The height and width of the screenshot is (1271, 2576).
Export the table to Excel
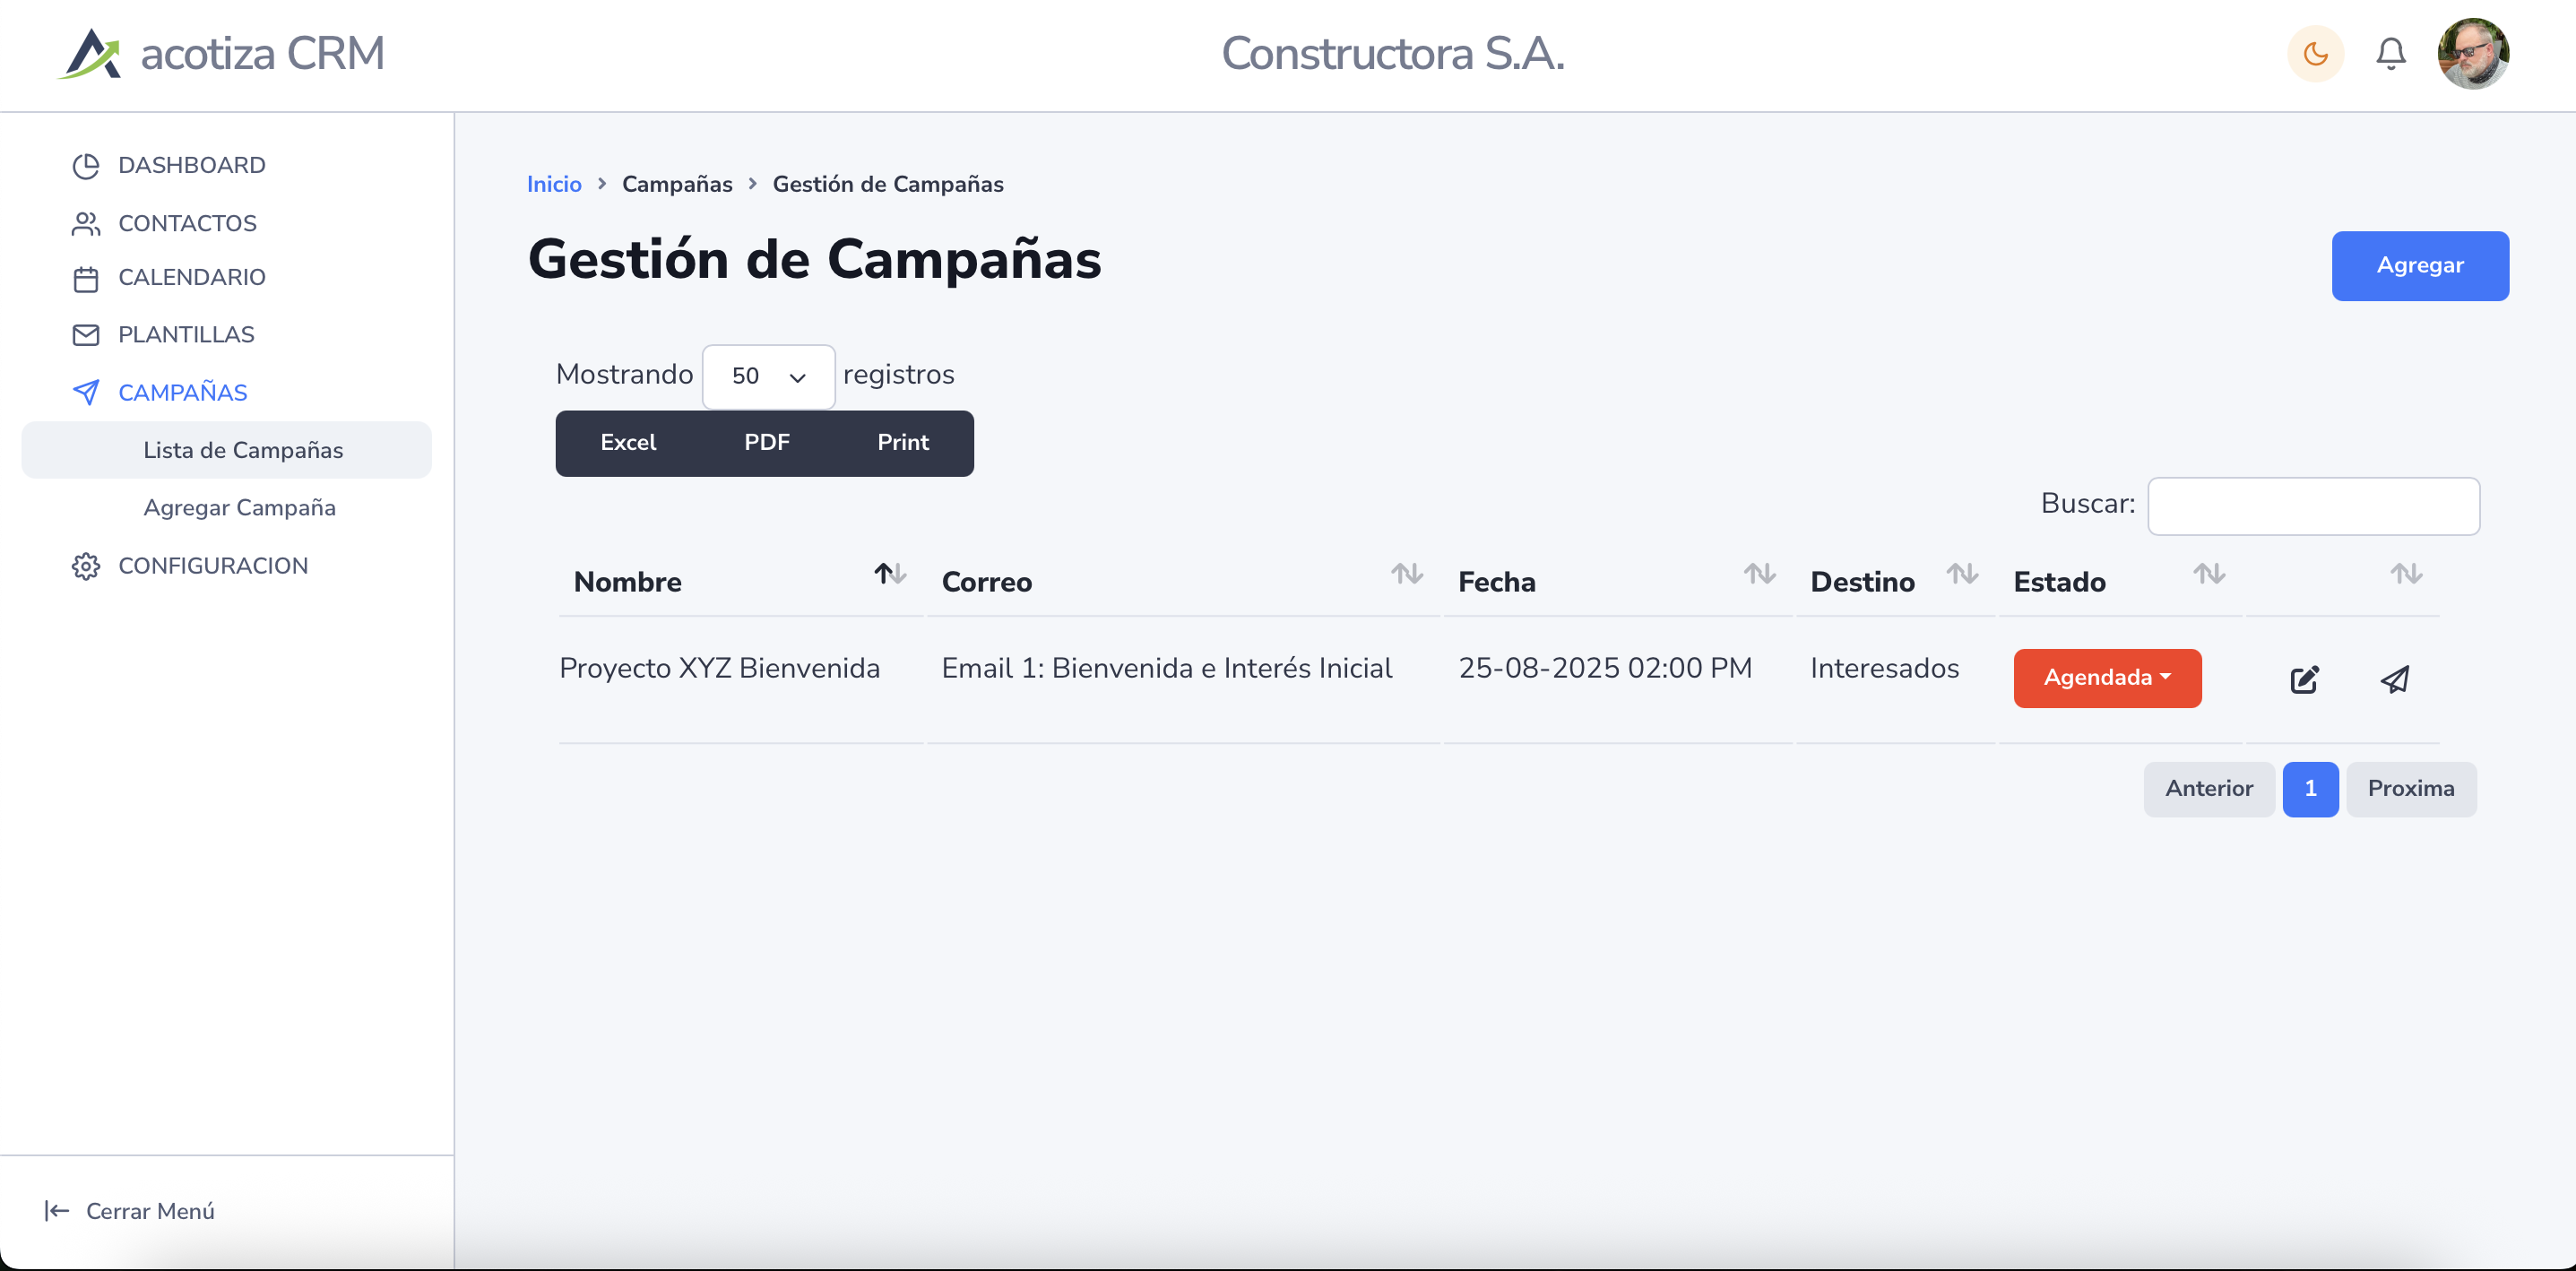click(628, 443)
